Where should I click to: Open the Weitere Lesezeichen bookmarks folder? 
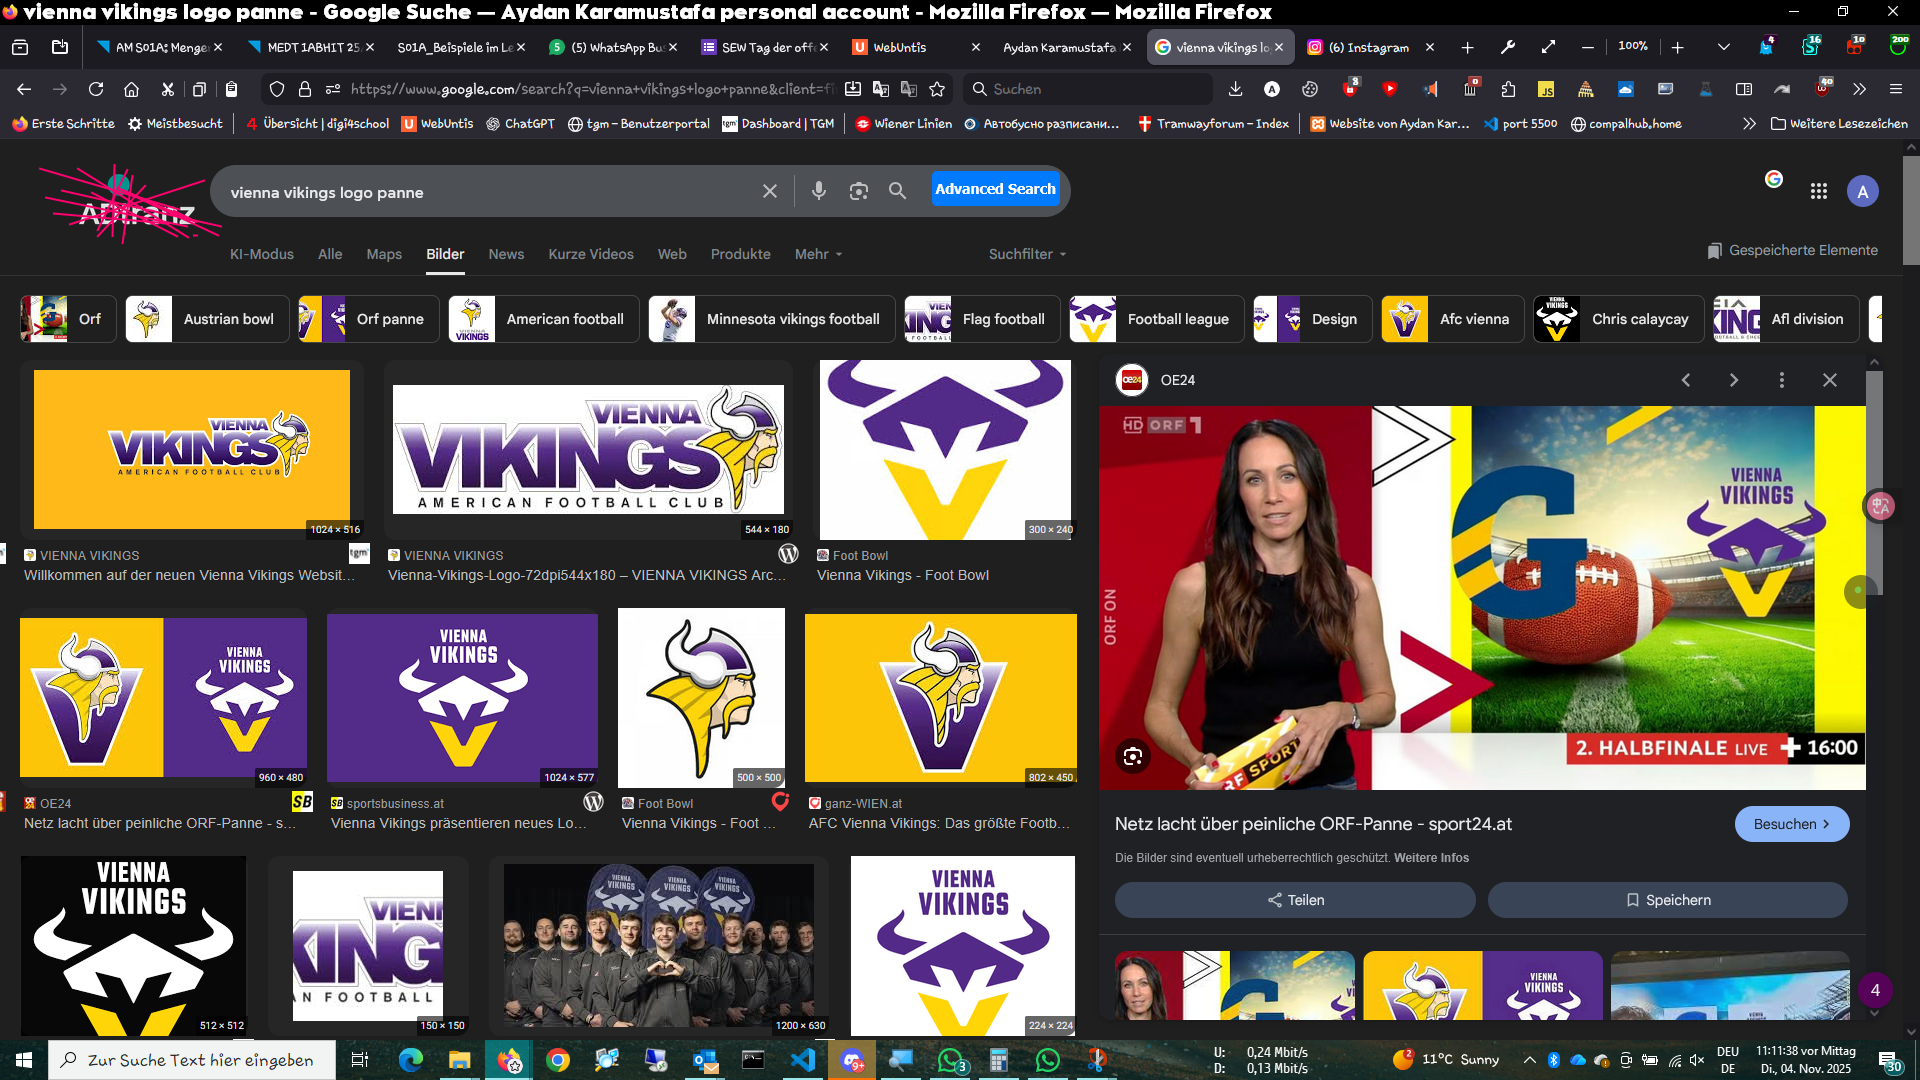[x=1839, y=124]
